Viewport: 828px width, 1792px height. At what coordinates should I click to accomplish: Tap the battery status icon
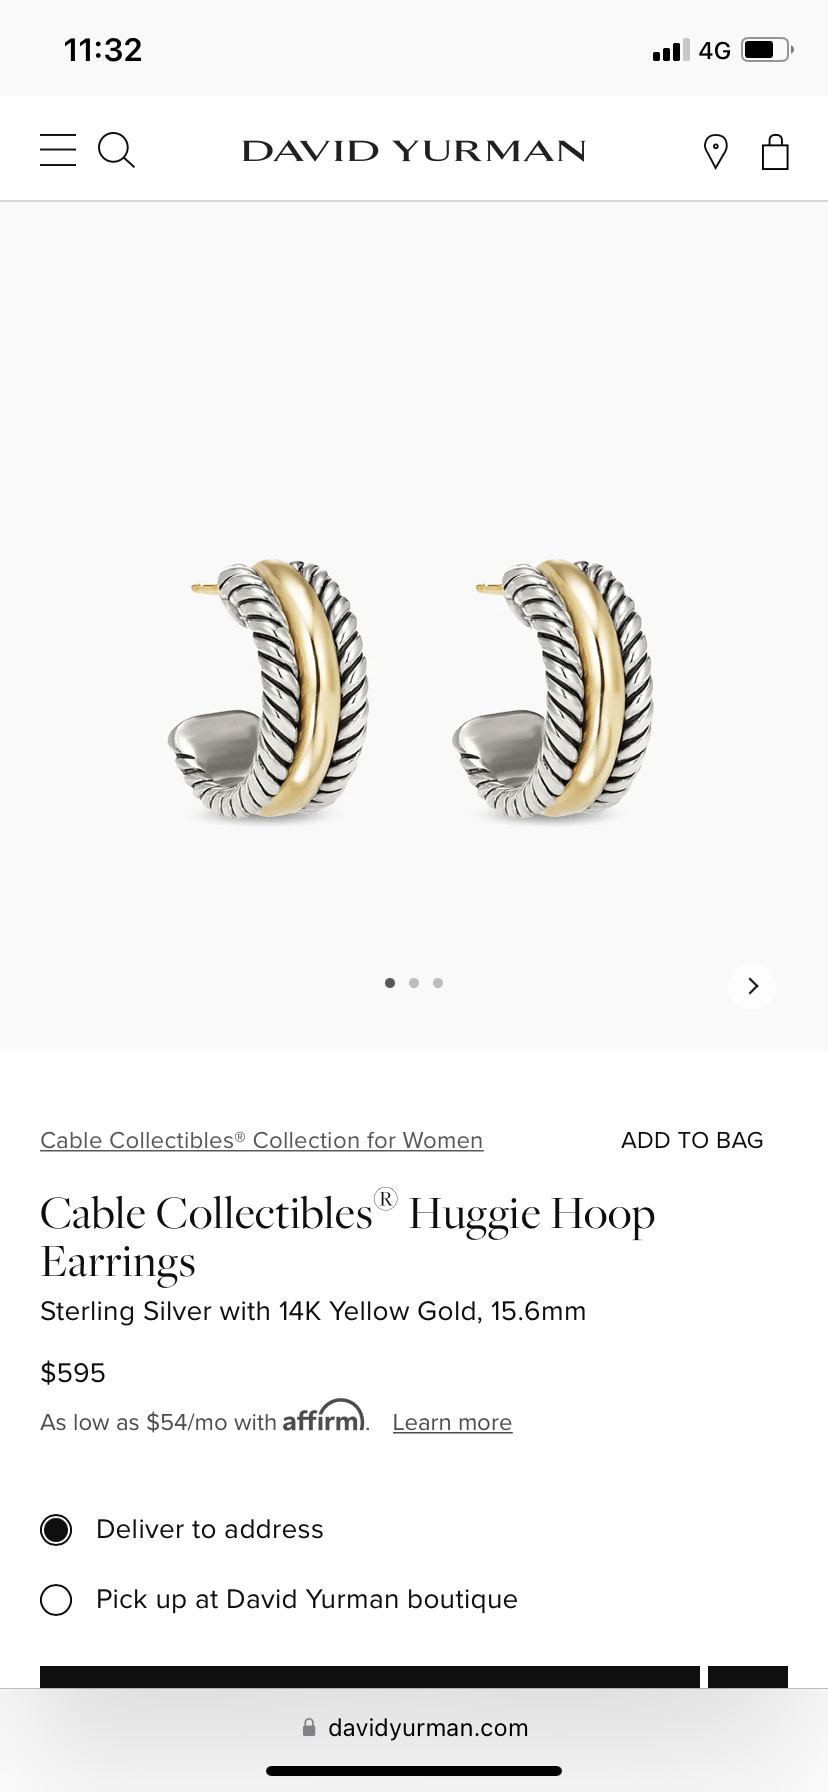(767, 50)
